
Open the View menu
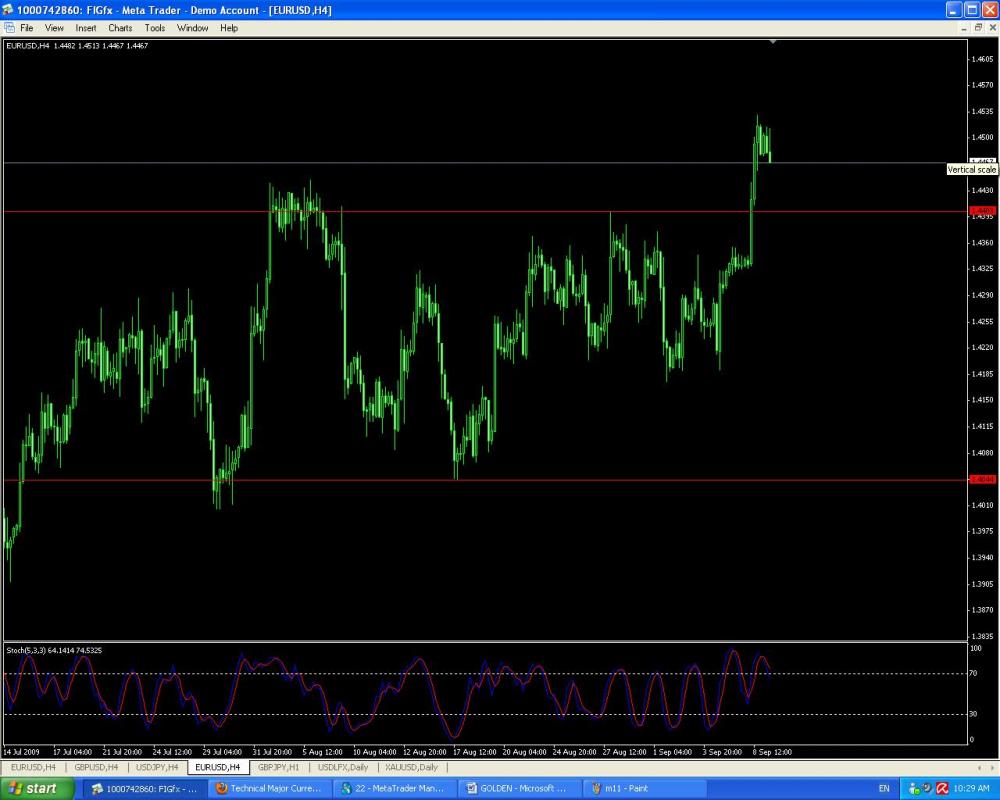click(54, 28)
